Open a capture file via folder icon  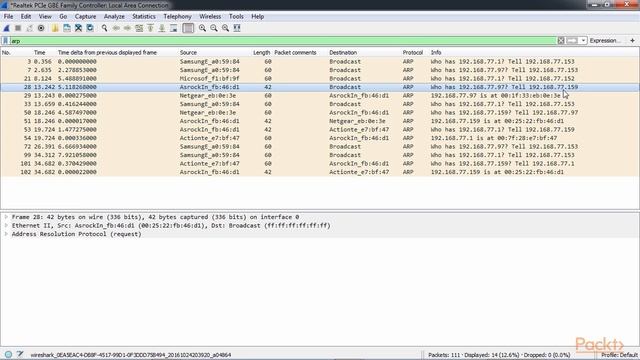coord(55,28)
